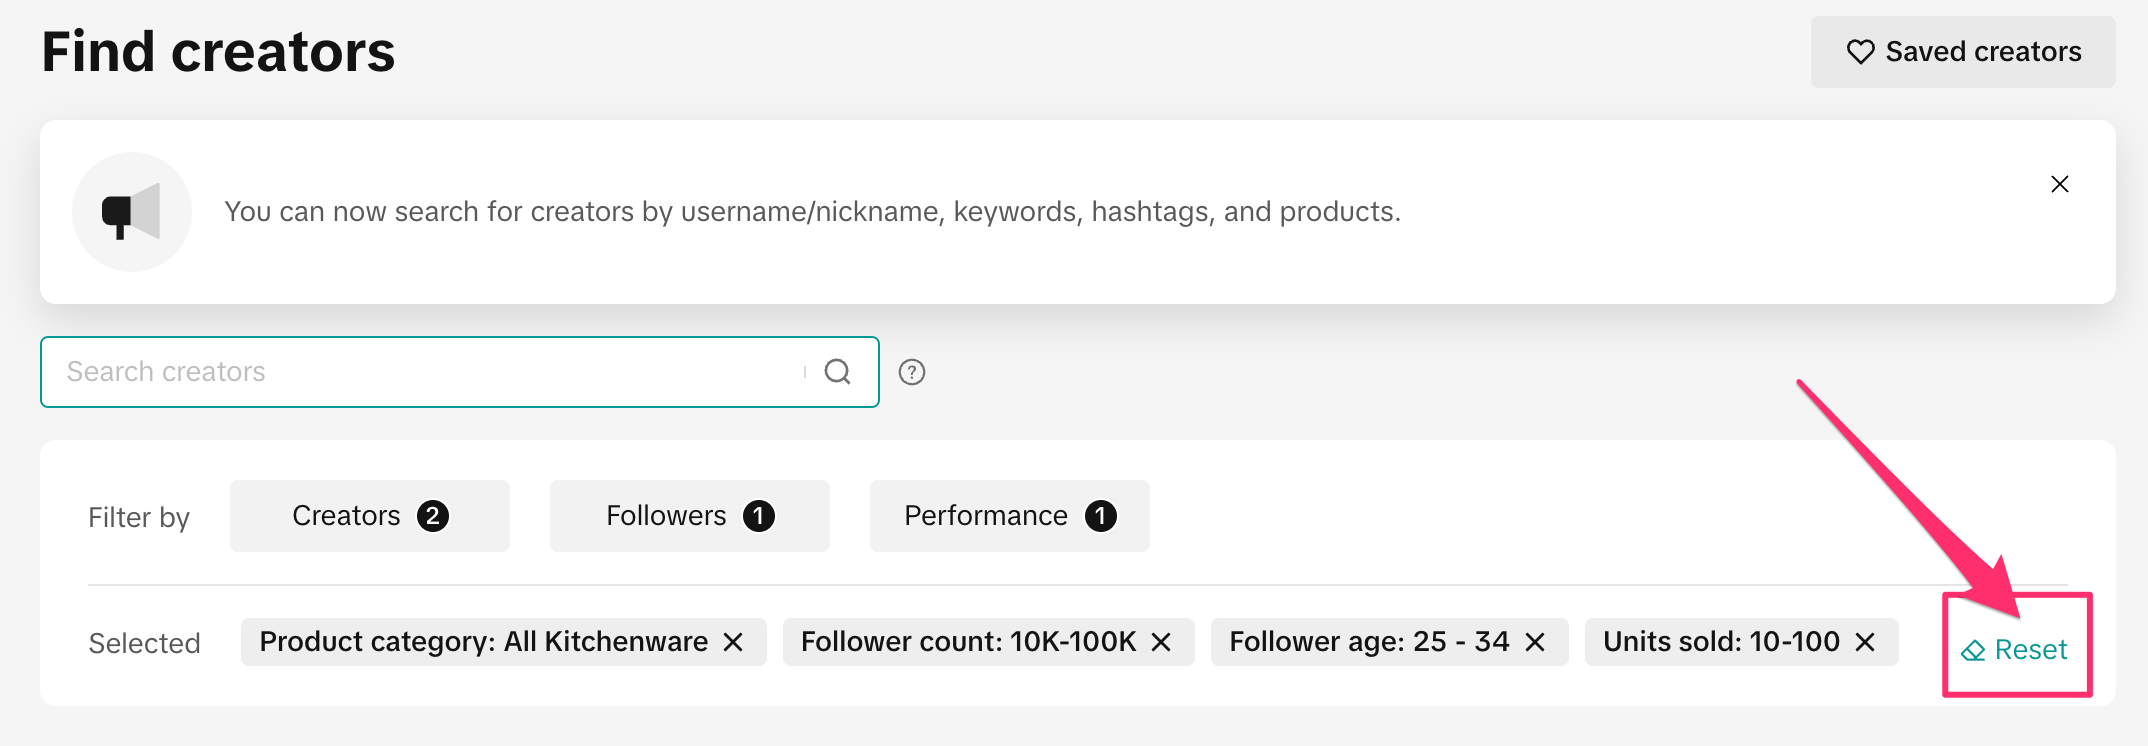
Task: Dismiss the search announcement banner
Action: tap(2059, 184)
